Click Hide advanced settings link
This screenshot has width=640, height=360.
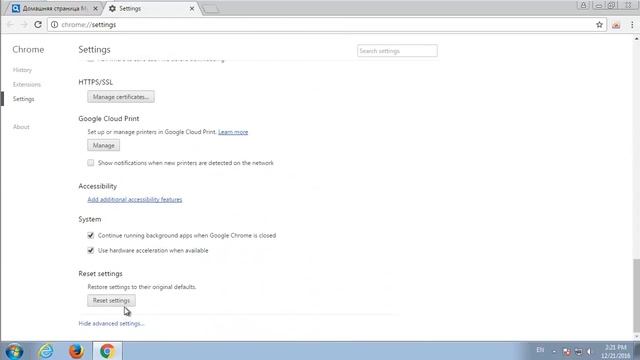111,323
